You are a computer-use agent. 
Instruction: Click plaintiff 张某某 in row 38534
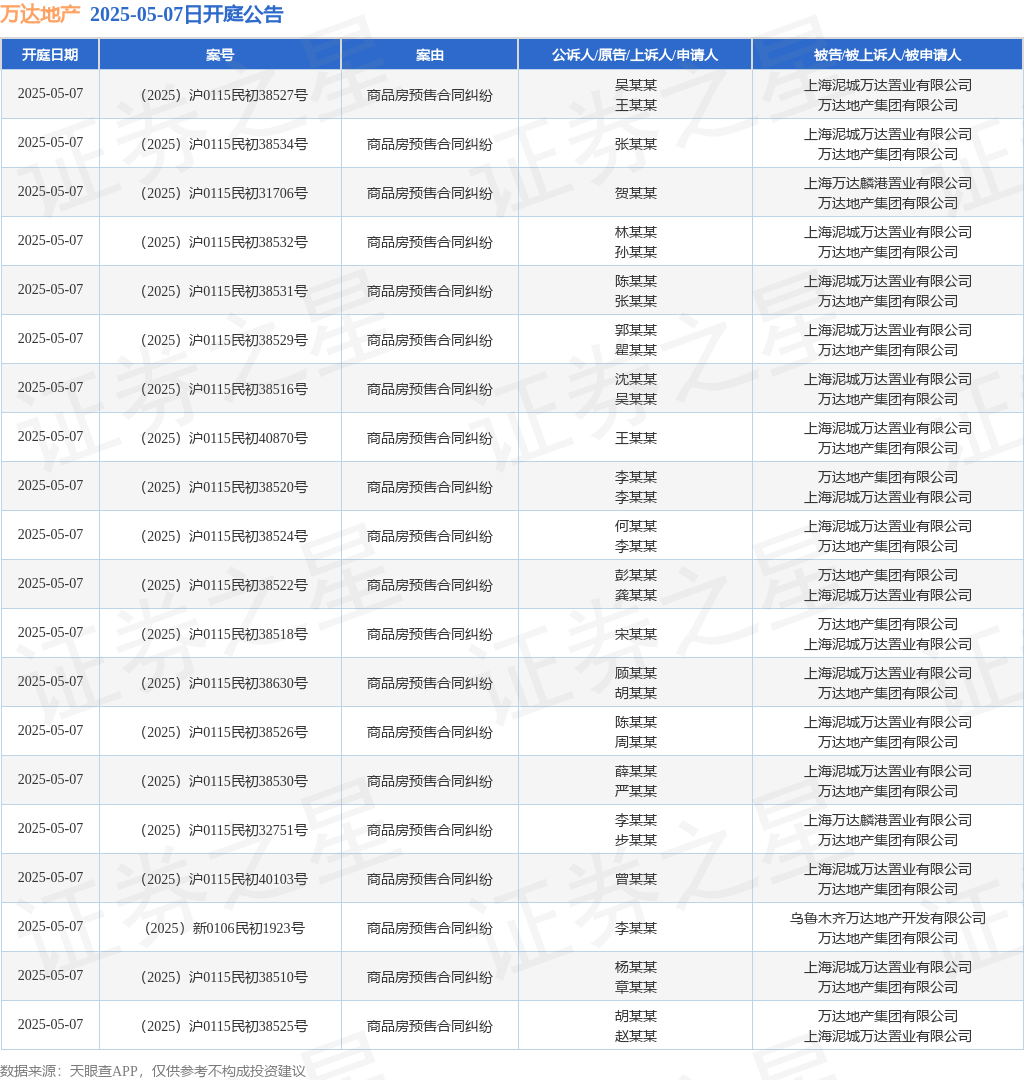(x=636, y=144)
